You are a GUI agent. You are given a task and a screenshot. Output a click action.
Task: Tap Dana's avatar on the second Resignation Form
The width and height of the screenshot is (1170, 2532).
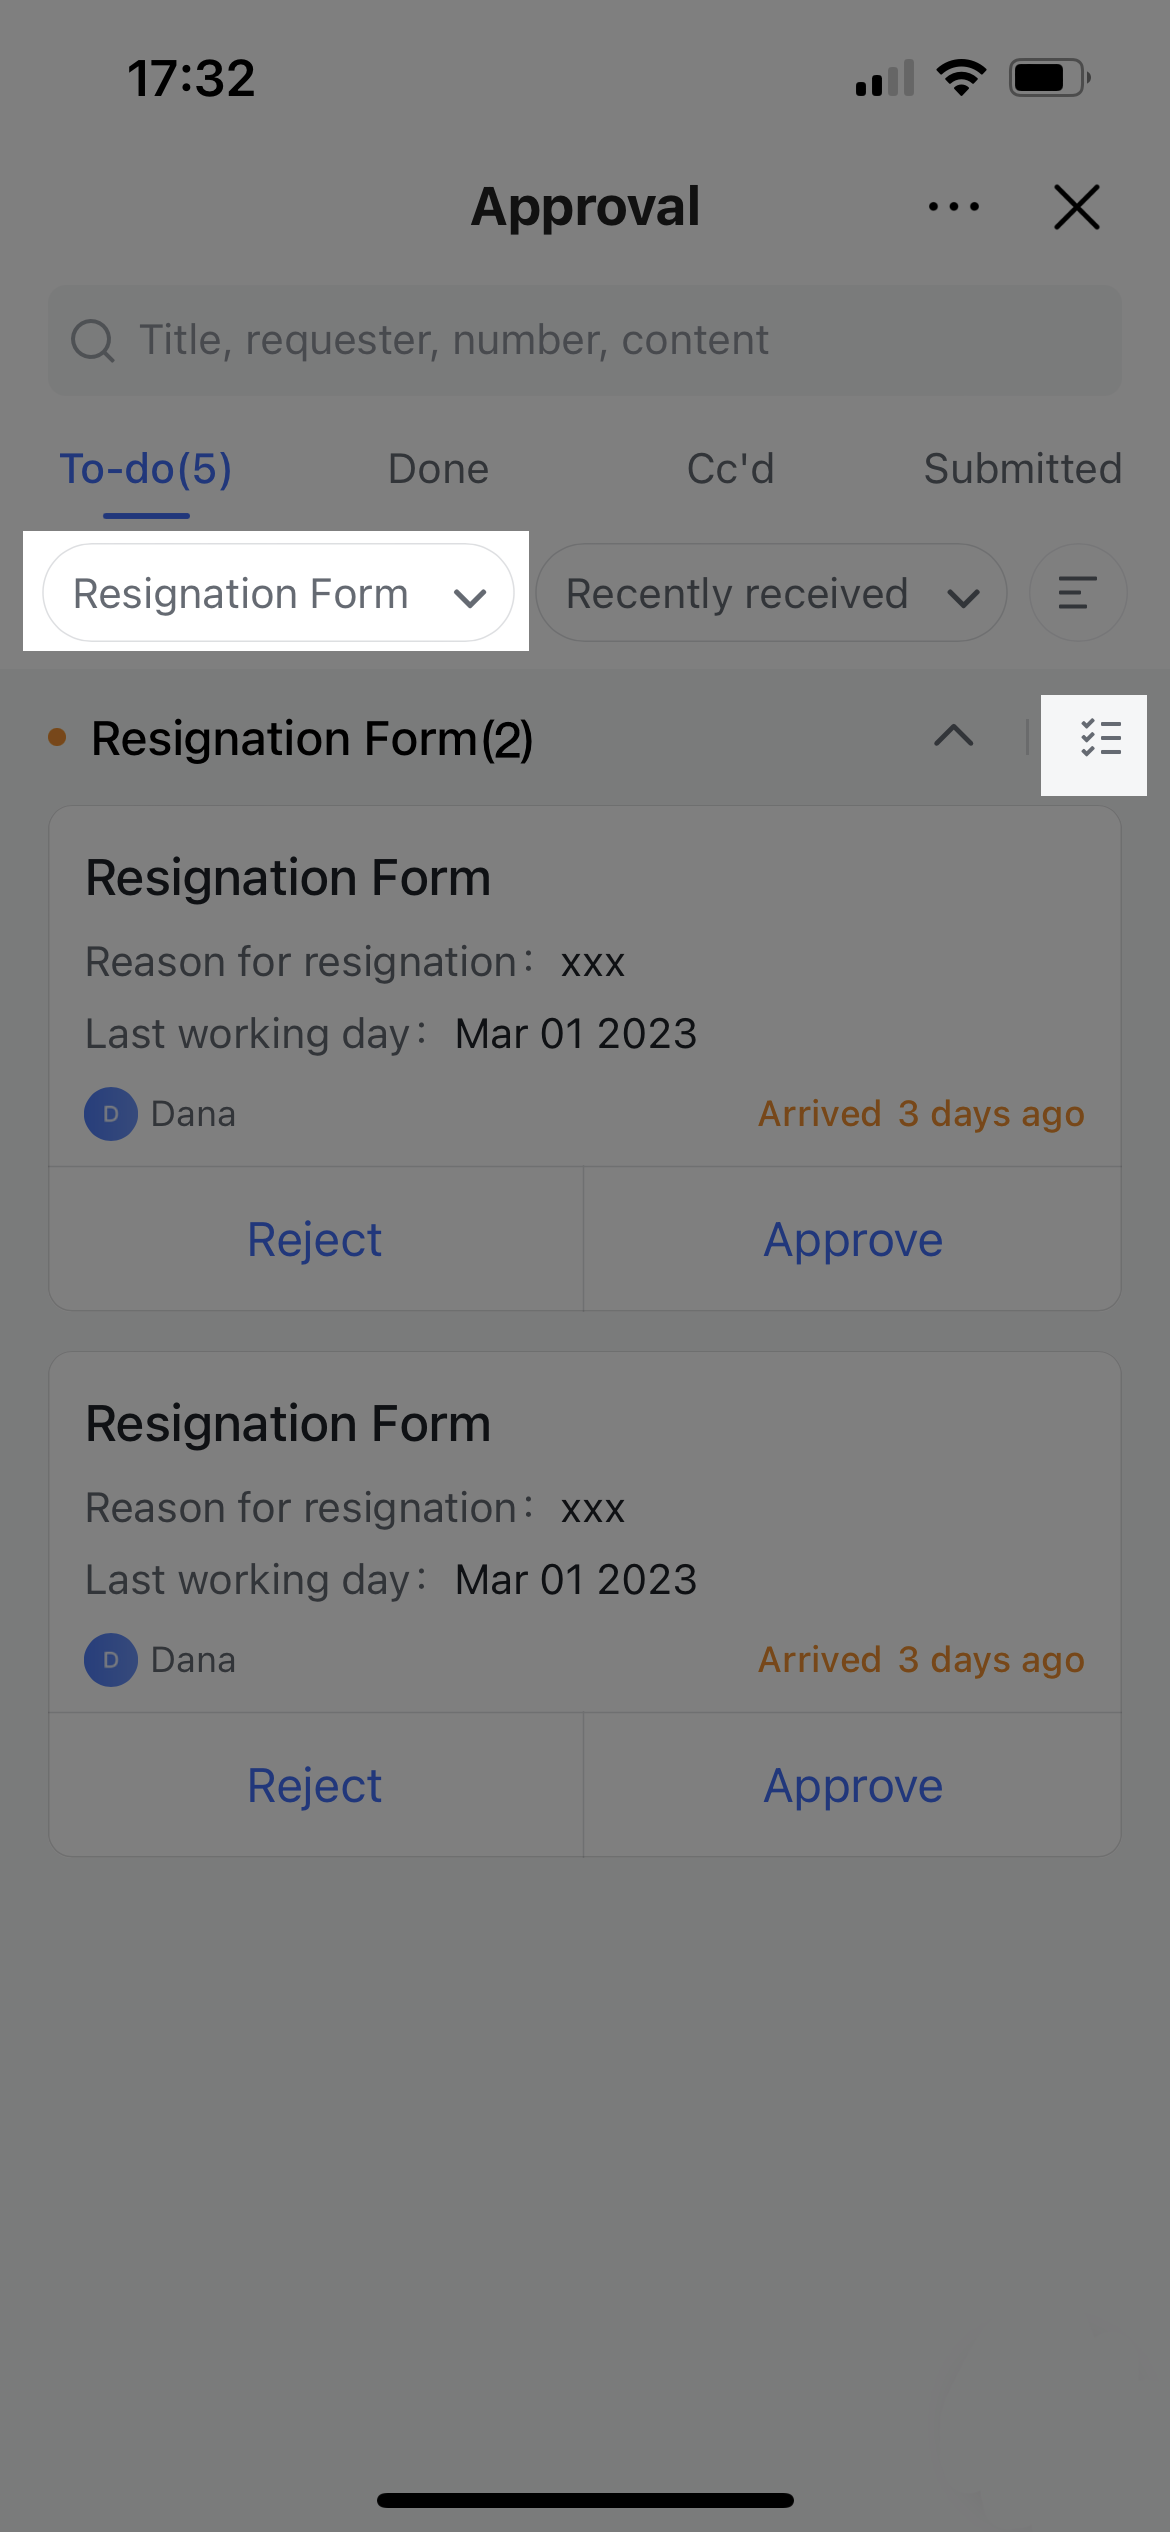coord(110,1659)
